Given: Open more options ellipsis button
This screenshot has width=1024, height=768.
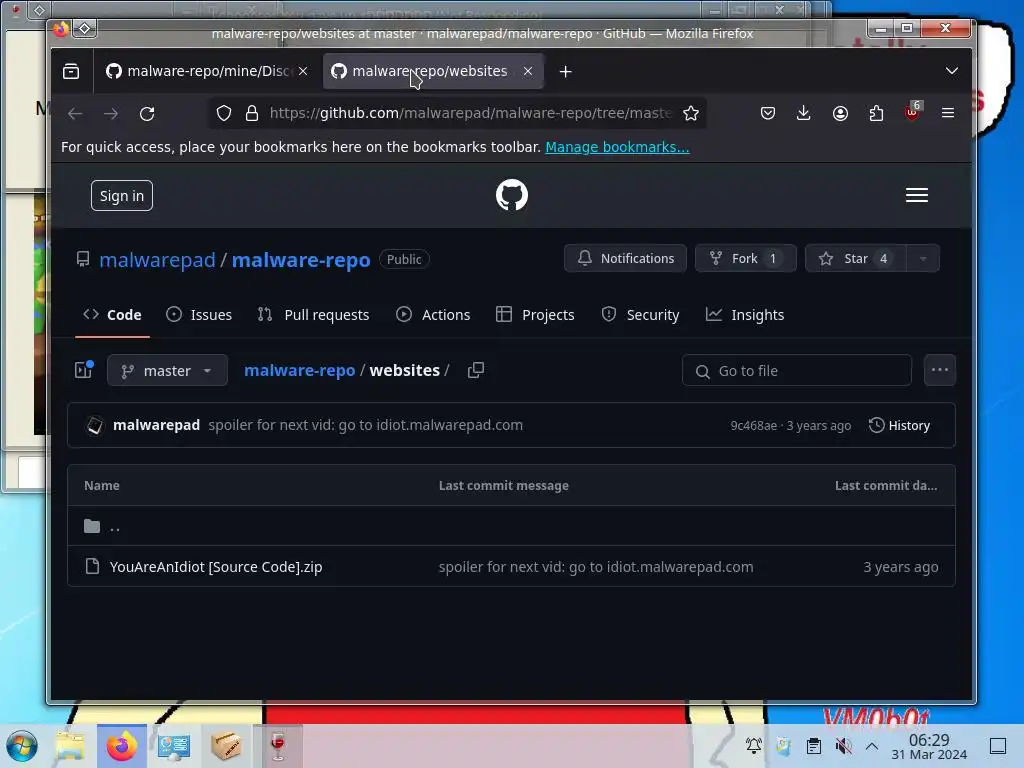Looking at the screenshot, I should point(940,370).
